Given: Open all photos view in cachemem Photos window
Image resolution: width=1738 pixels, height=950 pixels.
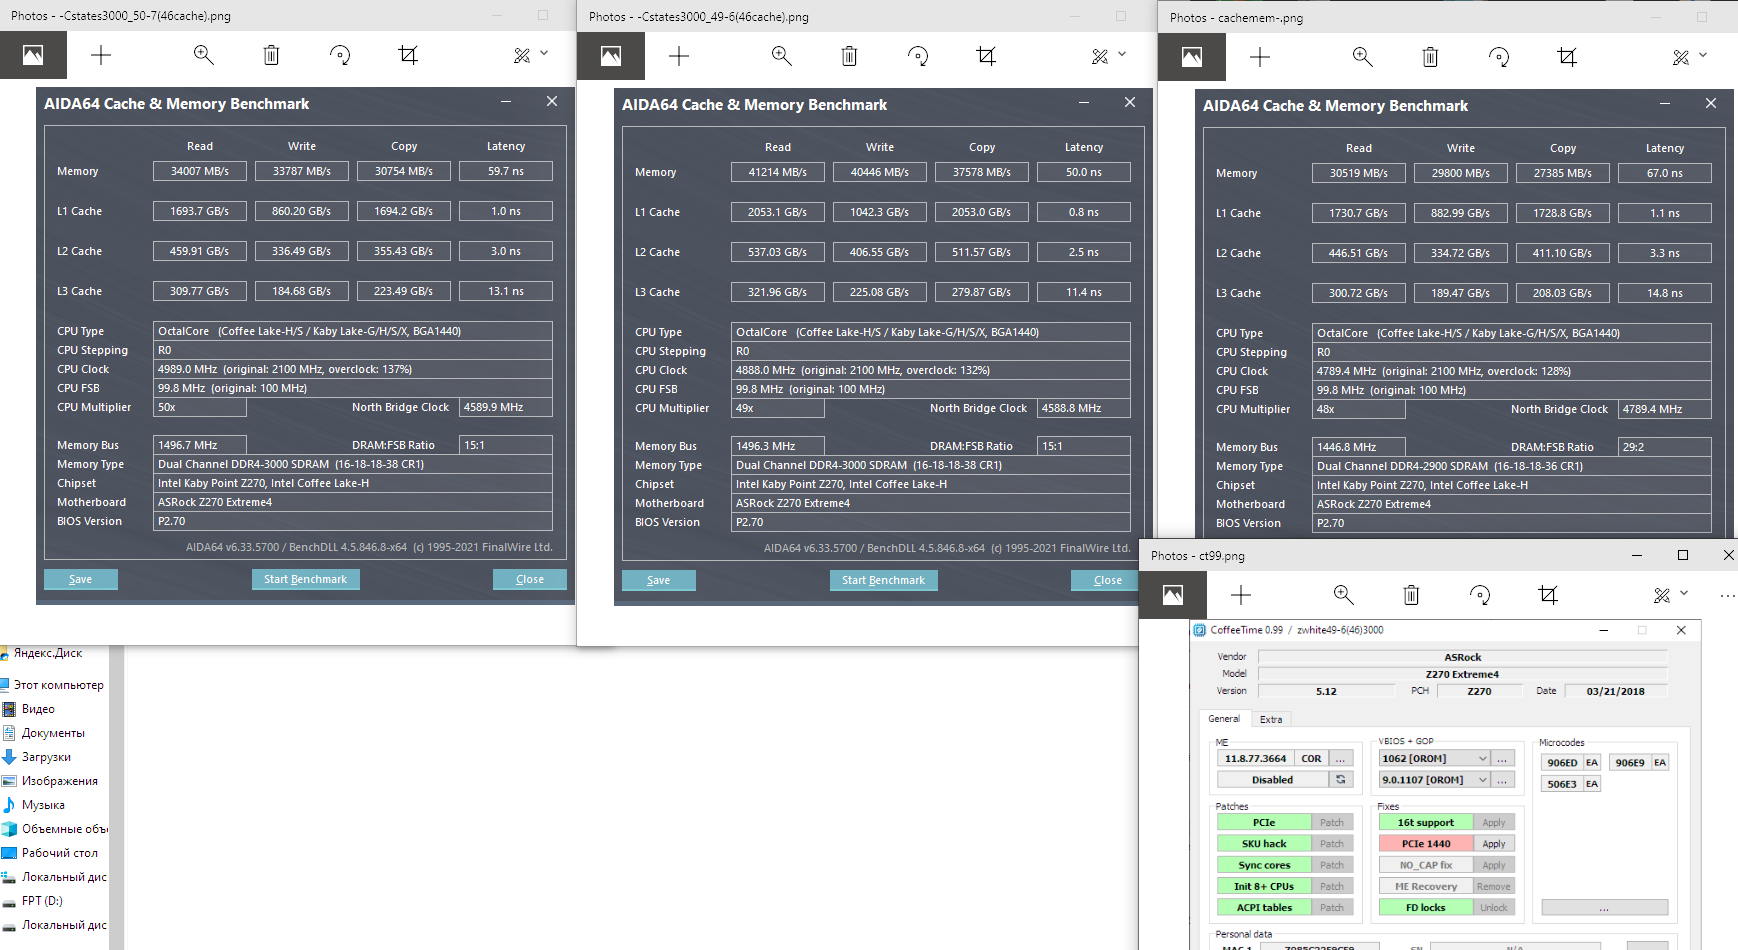Looking at the screenshot, I should pyautogui.click(x=1192, y=57).
